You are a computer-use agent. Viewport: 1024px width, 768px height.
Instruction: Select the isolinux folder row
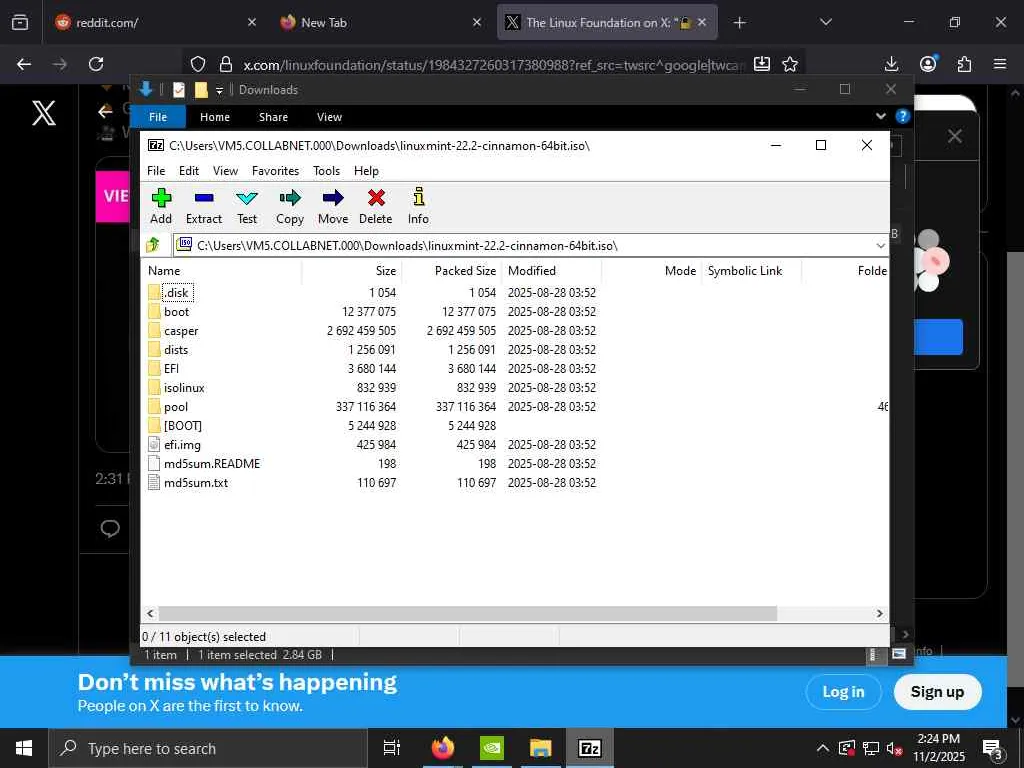(x=372, y=387)
